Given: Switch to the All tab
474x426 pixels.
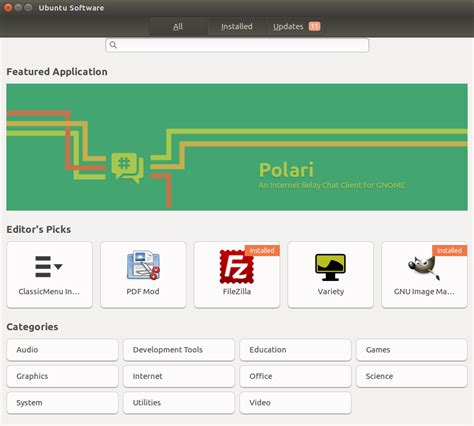Looking at the screenshot, I should tap(178, 26).
